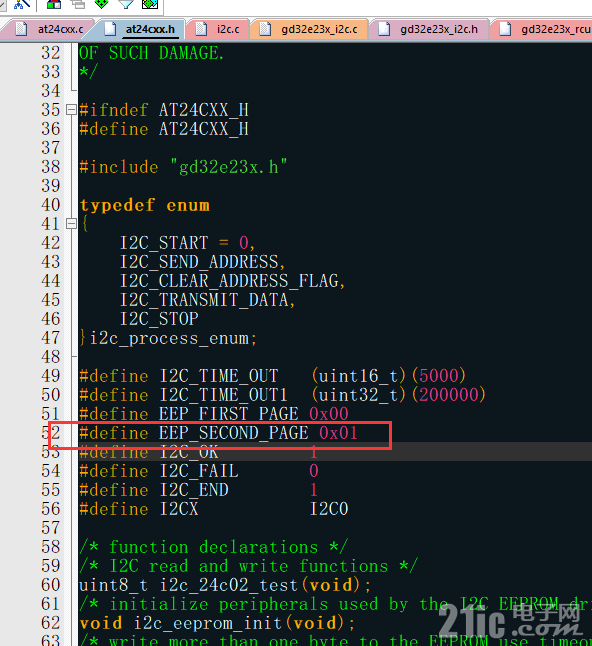Open the gd32e23x_i2c.h tab
Screen dimensions: 592x646
pyautogui.click(x=439, y=29)
